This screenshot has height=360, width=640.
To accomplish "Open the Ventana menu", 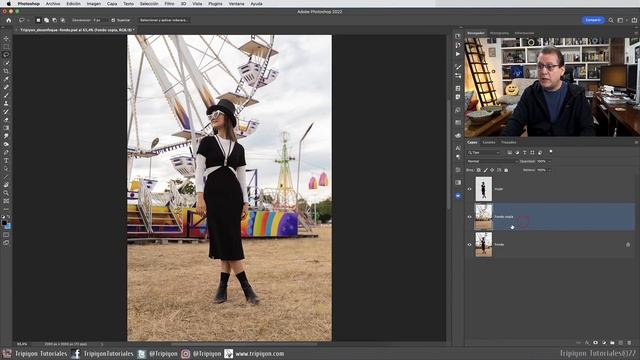I will 236,4.
